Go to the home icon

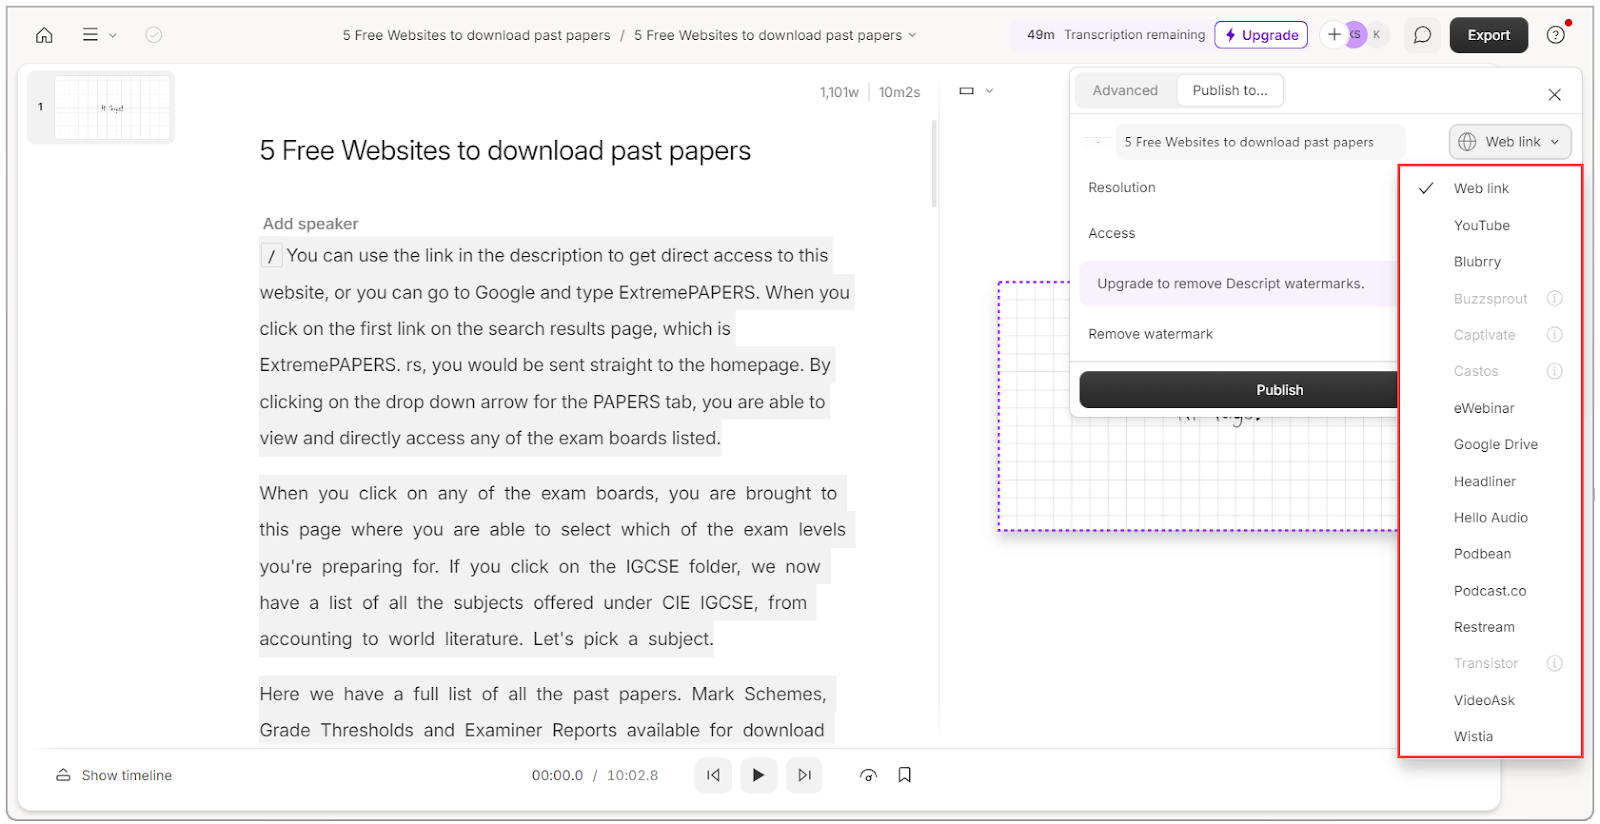44,35
